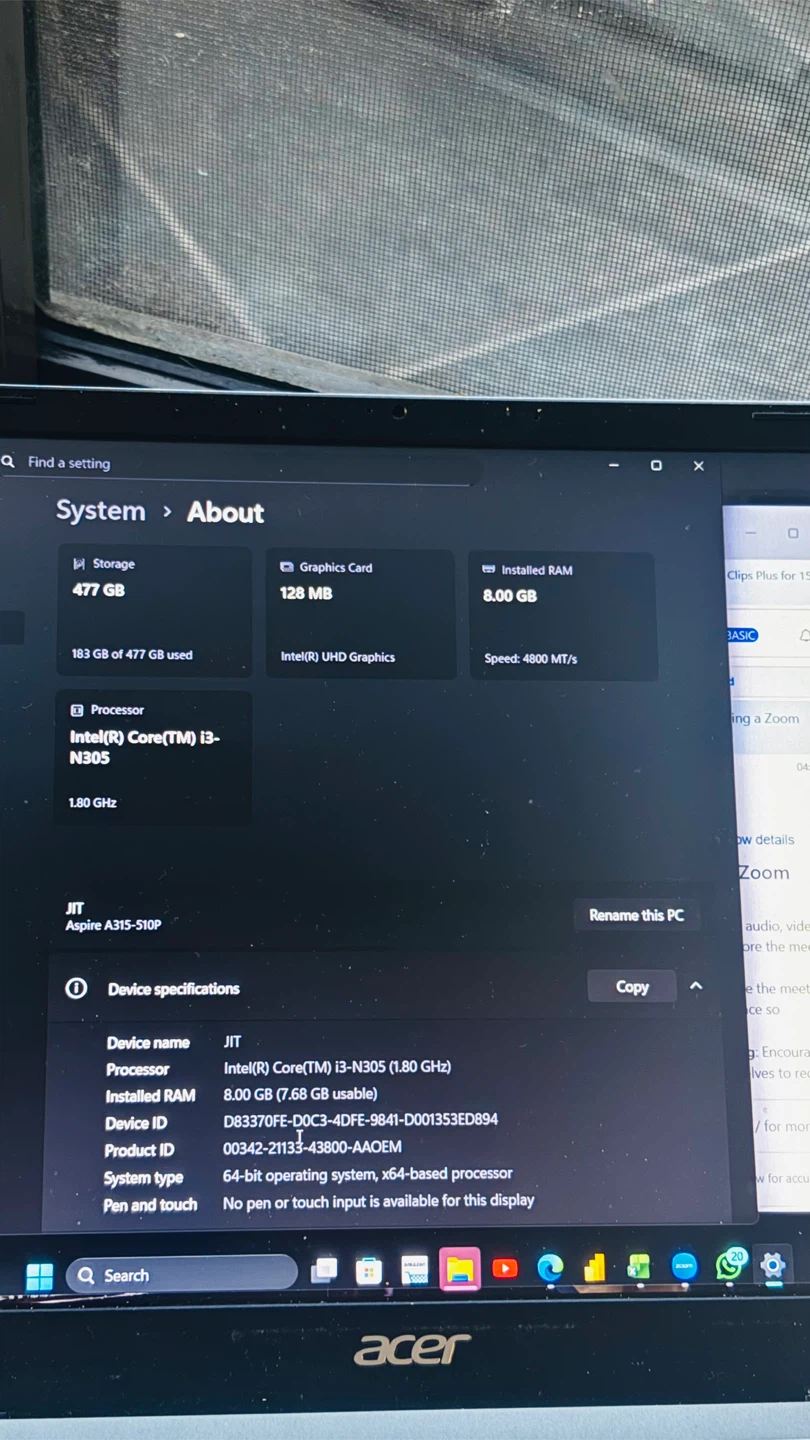Open Task View from the taskbar

(x=324, y=1271)
